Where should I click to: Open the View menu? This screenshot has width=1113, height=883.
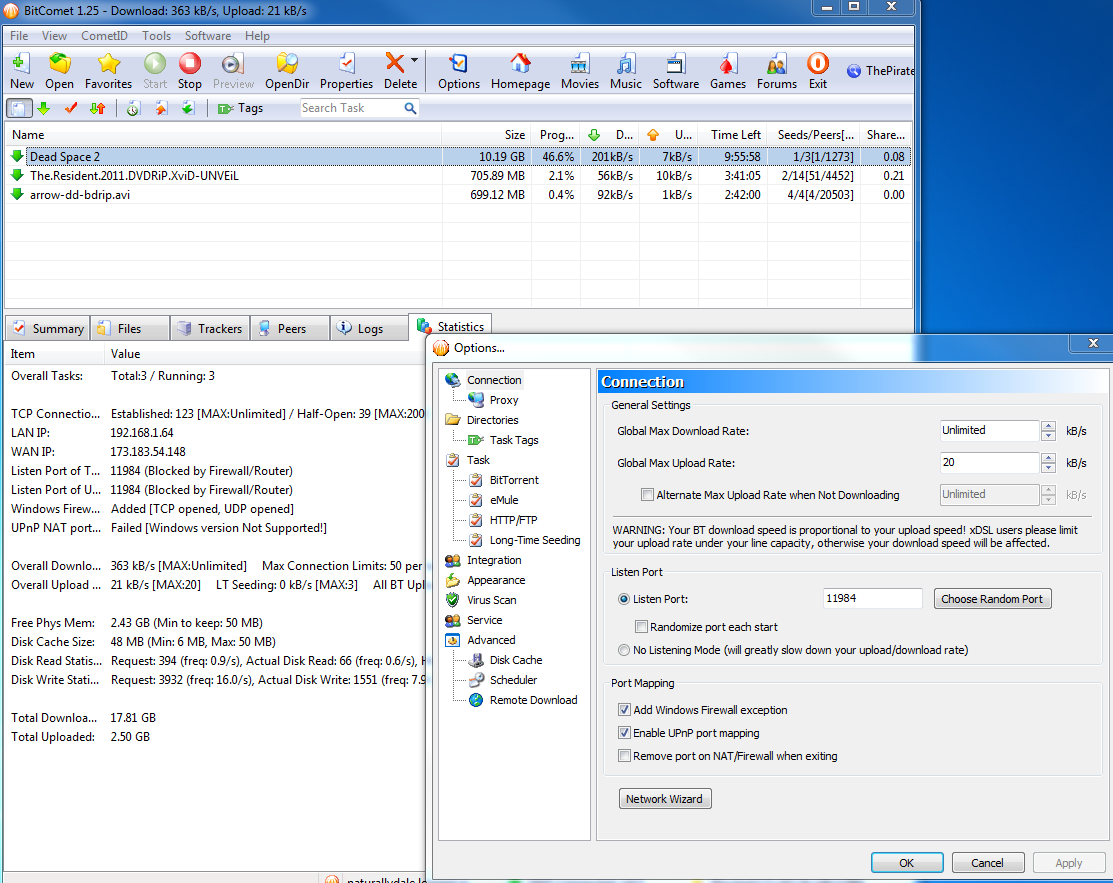[x=54, y=35]
